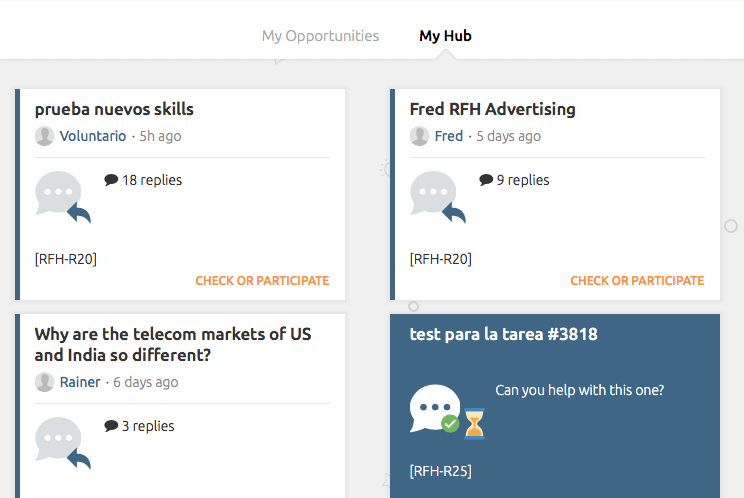The width and height of the screenshot is (744, 498).
Task: Click CHECK OR PARTICIPATE under Fred RFH Advertising
Action: 637,281
